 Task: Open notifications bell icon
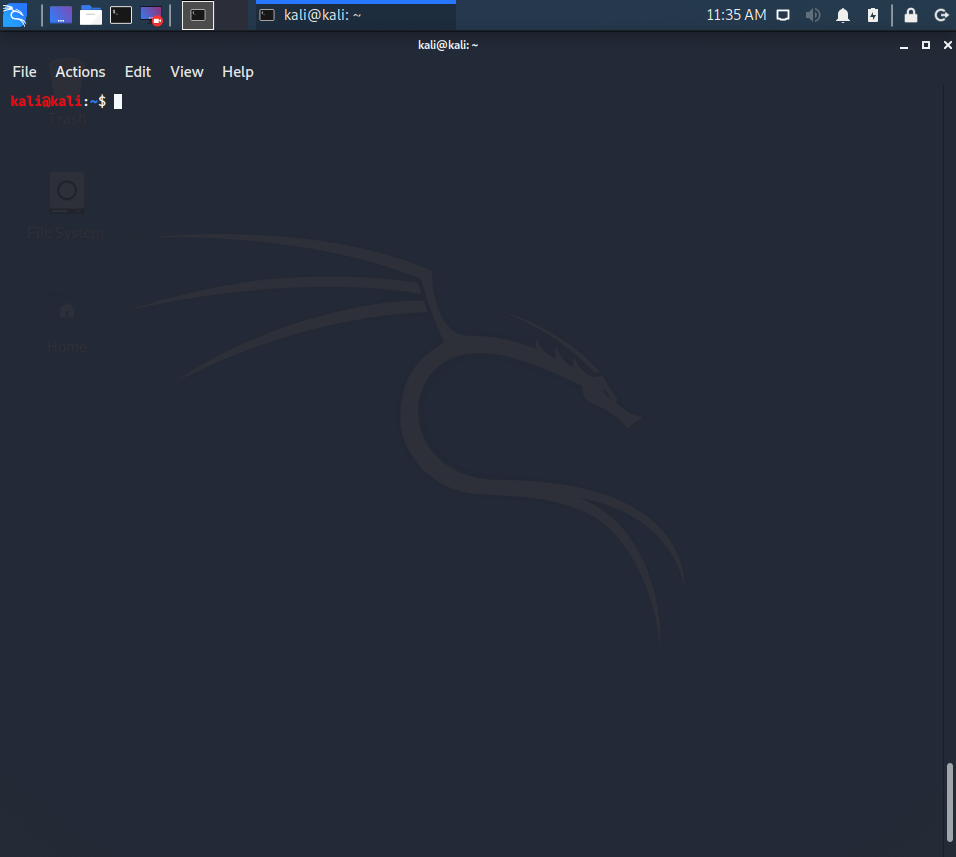click(843, 15)
